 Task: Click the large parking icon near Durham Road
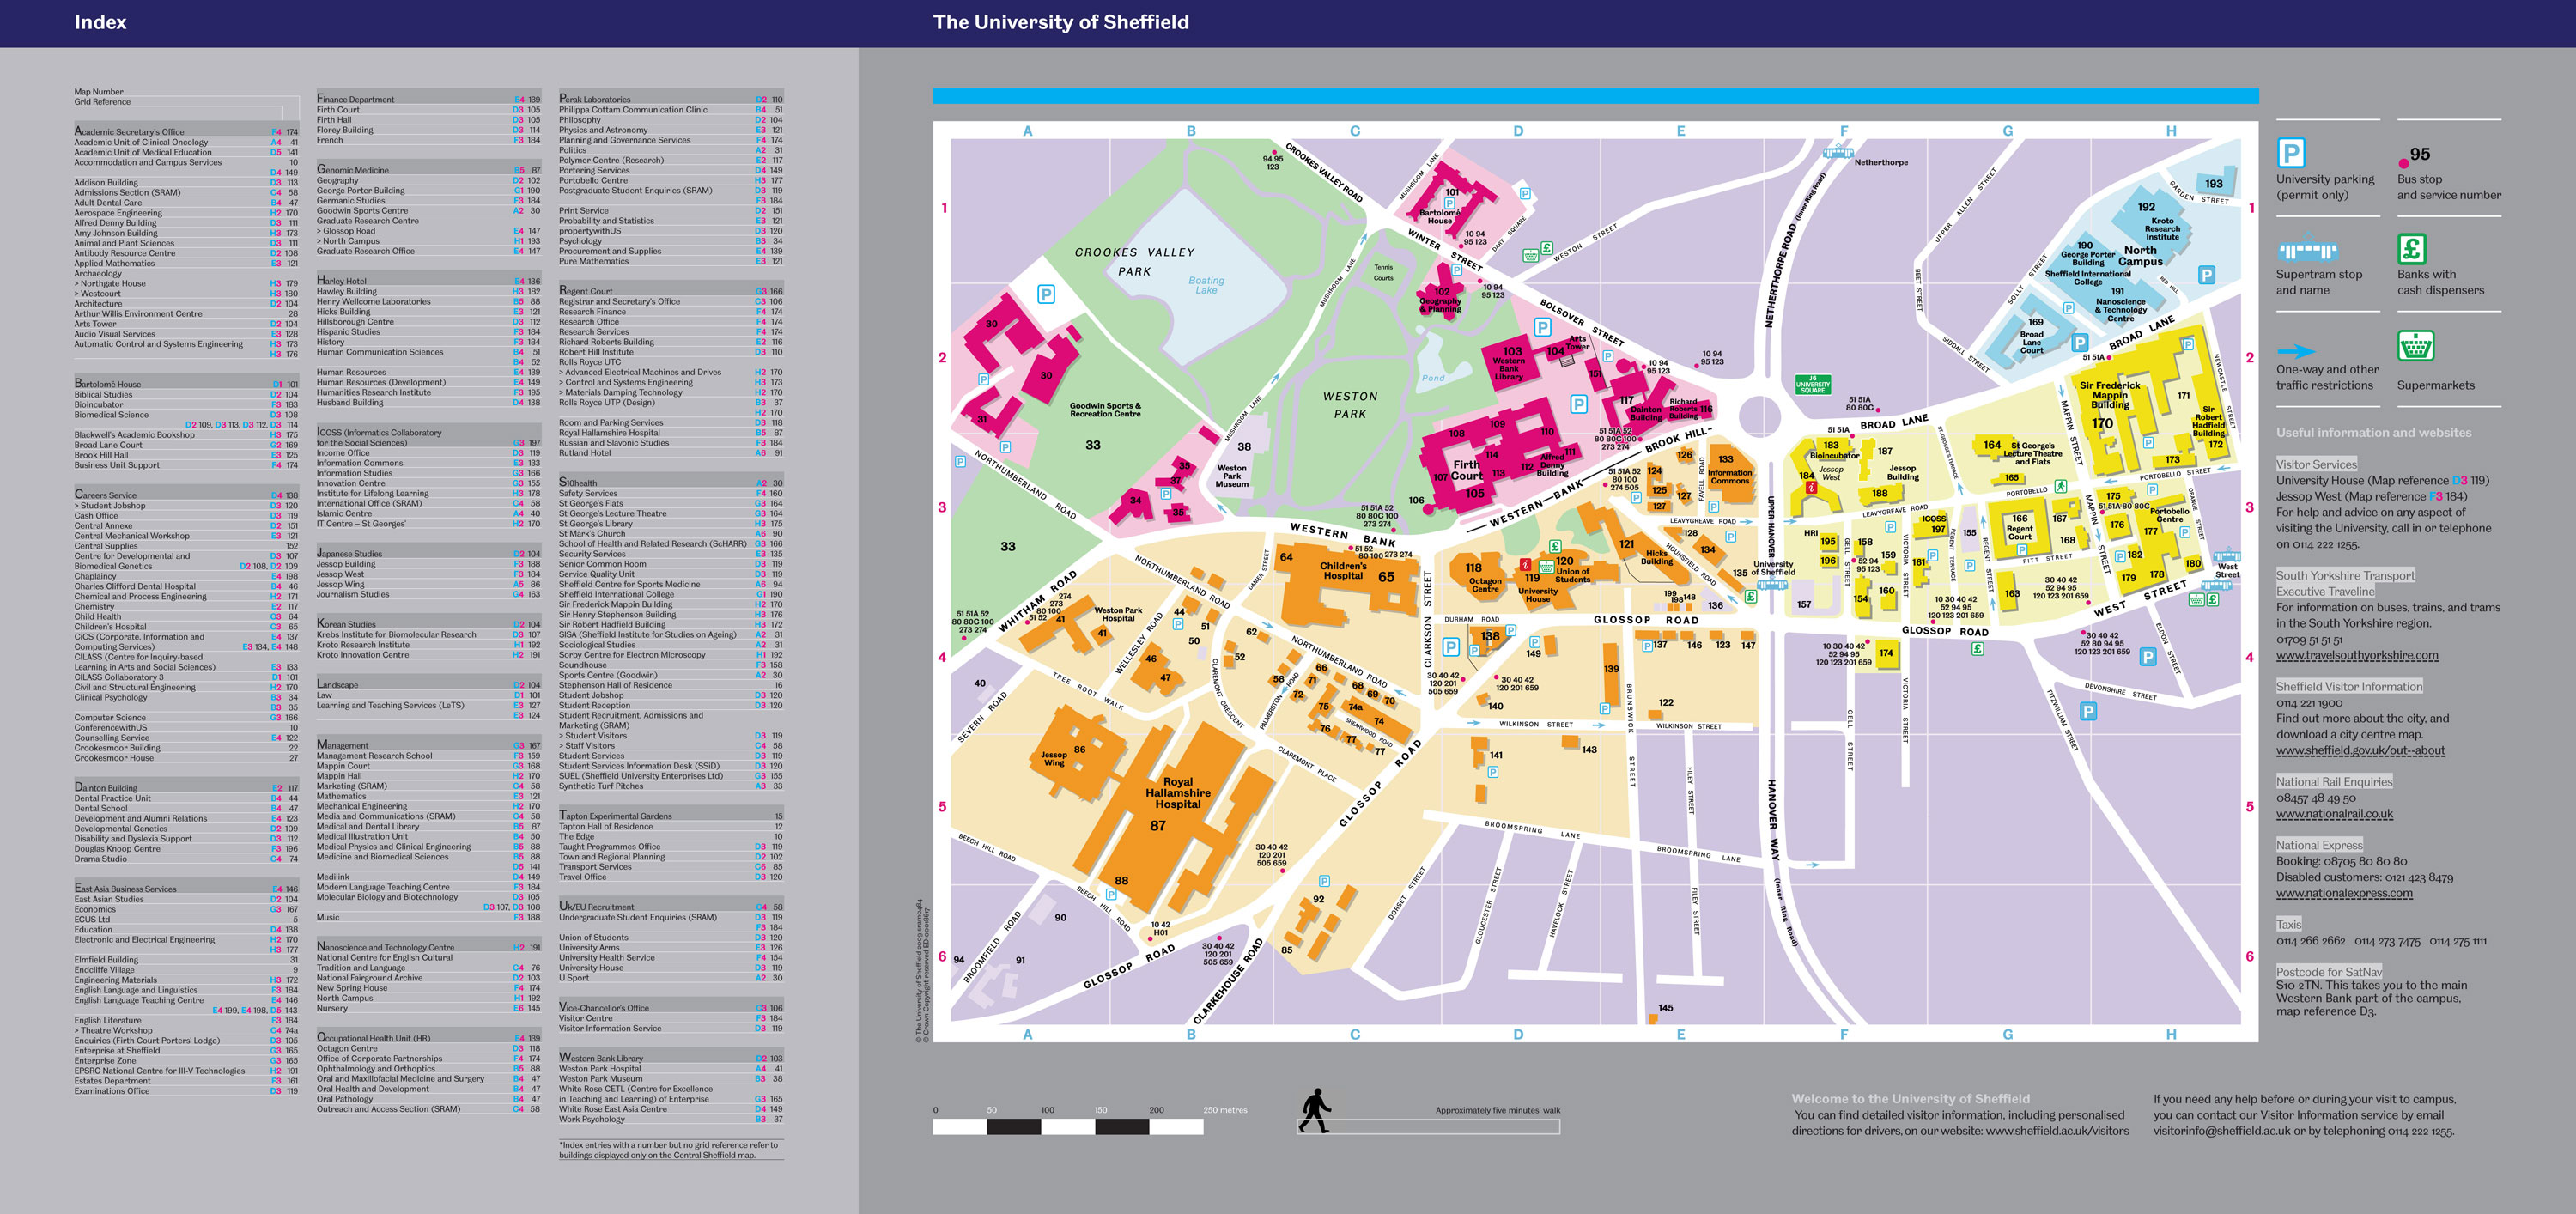tap(1450, 647)
